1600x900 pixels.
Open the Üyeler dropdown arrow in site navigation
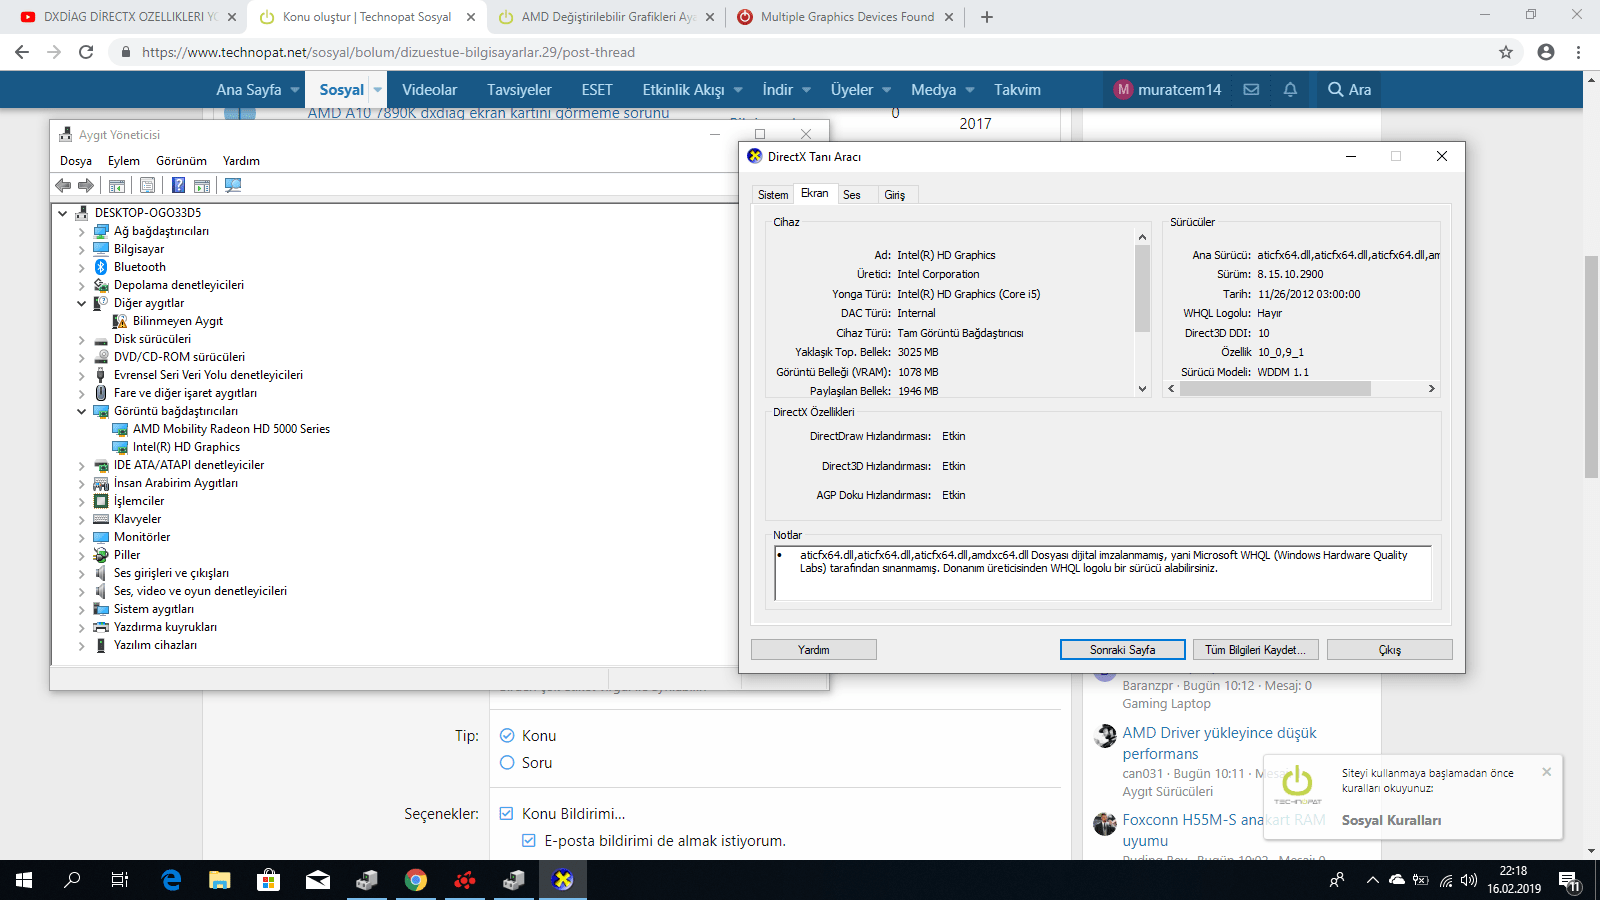click(x=886, y=90)
